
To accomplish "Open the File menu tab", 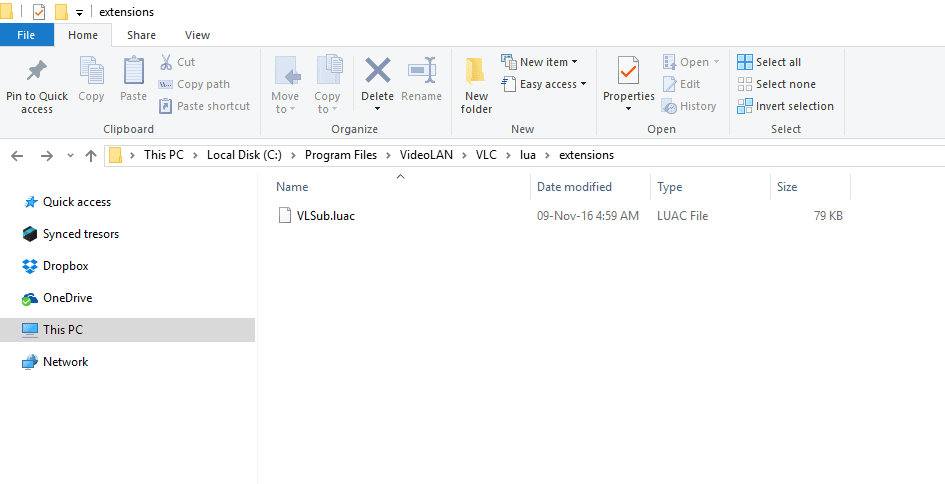I will pyautogui.click(x=26, y=35).
